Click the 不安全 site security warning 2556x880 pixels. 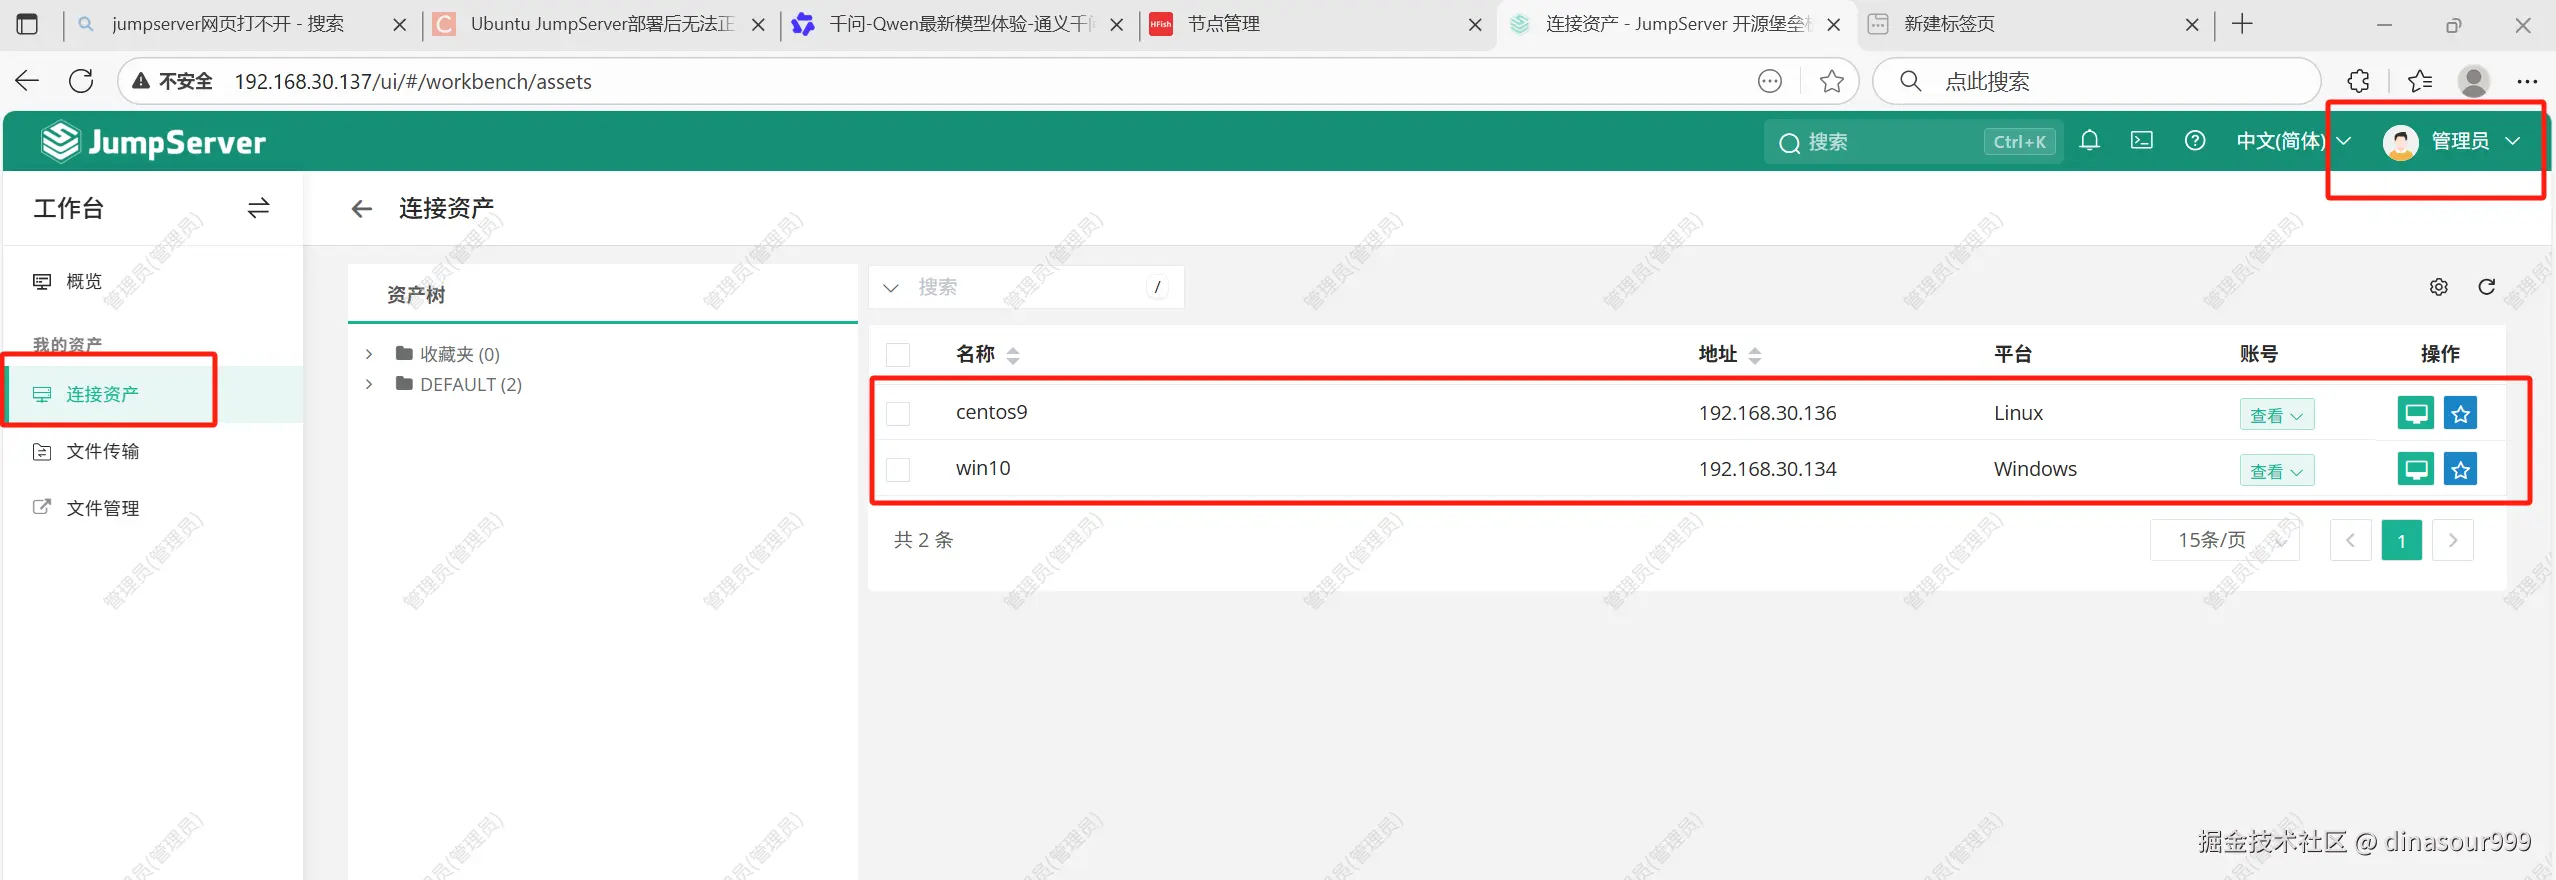point(173,81)
